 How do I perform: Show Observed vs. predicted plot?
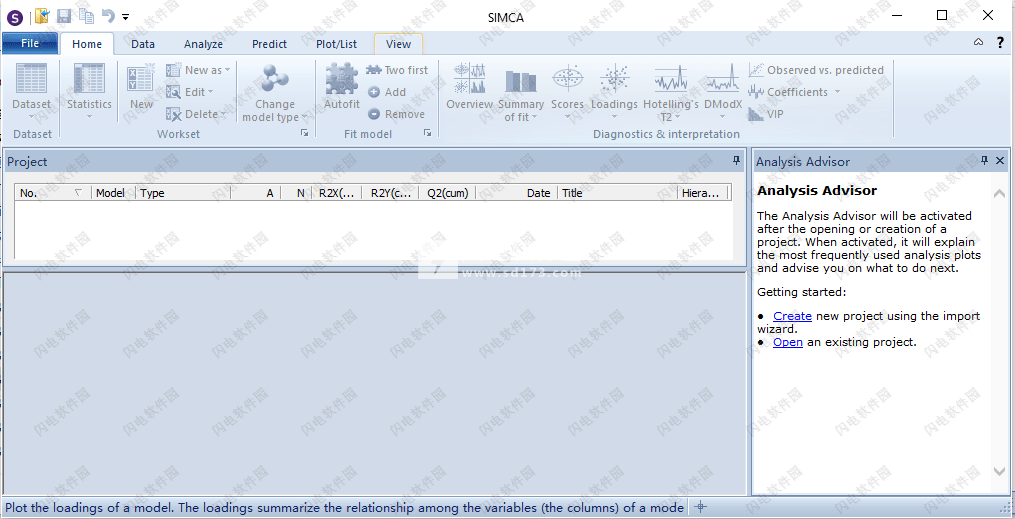pyautogui.click(x=816, y=70)
